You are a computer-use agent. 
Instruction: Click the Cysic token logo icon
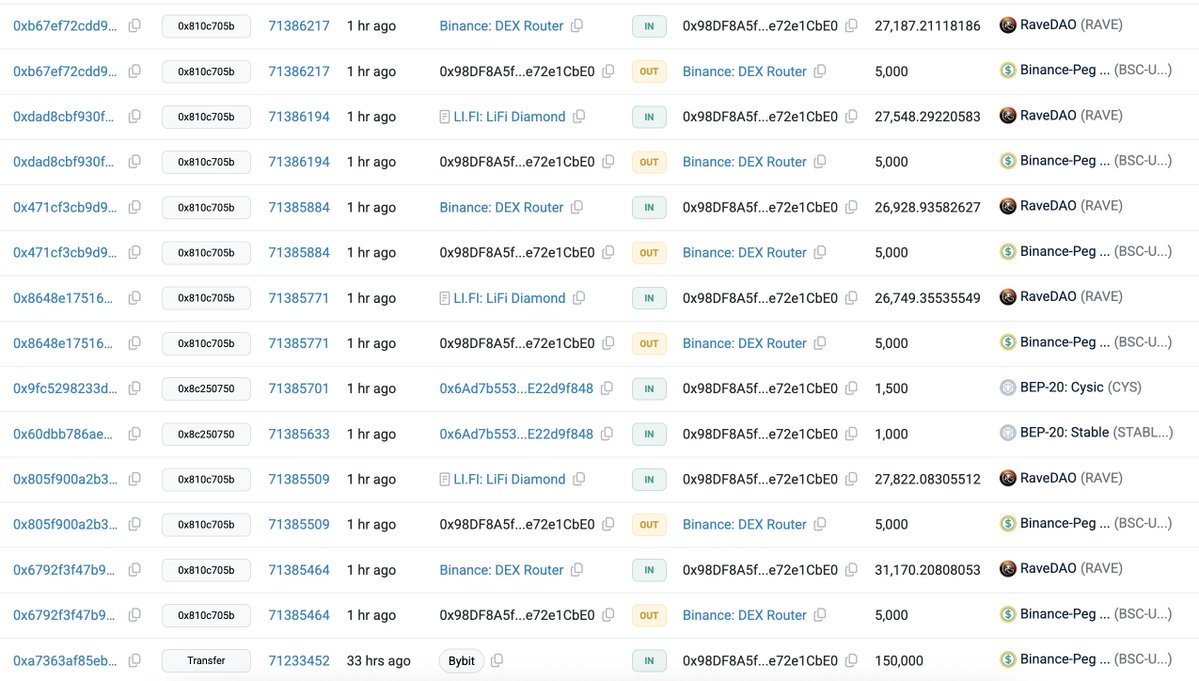(x=1008, y=387)
